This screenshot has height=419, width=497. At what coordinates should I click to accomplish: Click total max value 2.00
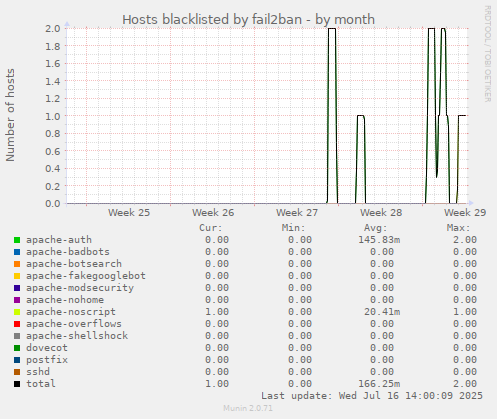coord(465,384)
